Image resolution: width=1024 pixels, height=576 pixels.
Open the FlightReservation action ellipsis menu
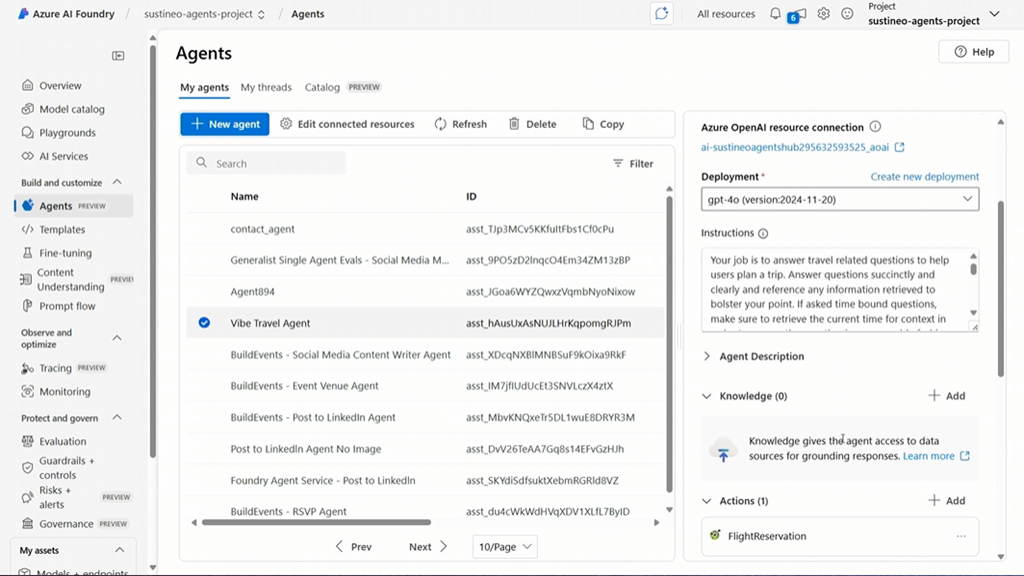[961, 536]
